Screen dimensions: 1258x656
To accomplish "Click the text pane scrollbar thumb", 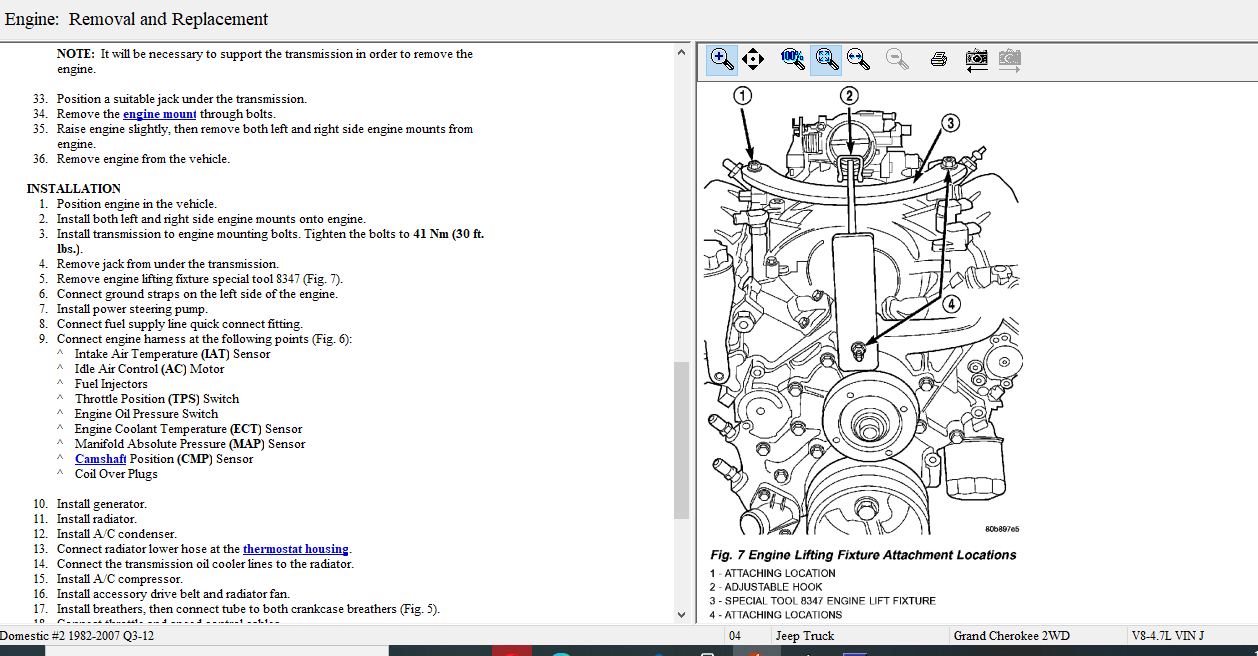I will (x=682, y=440).
